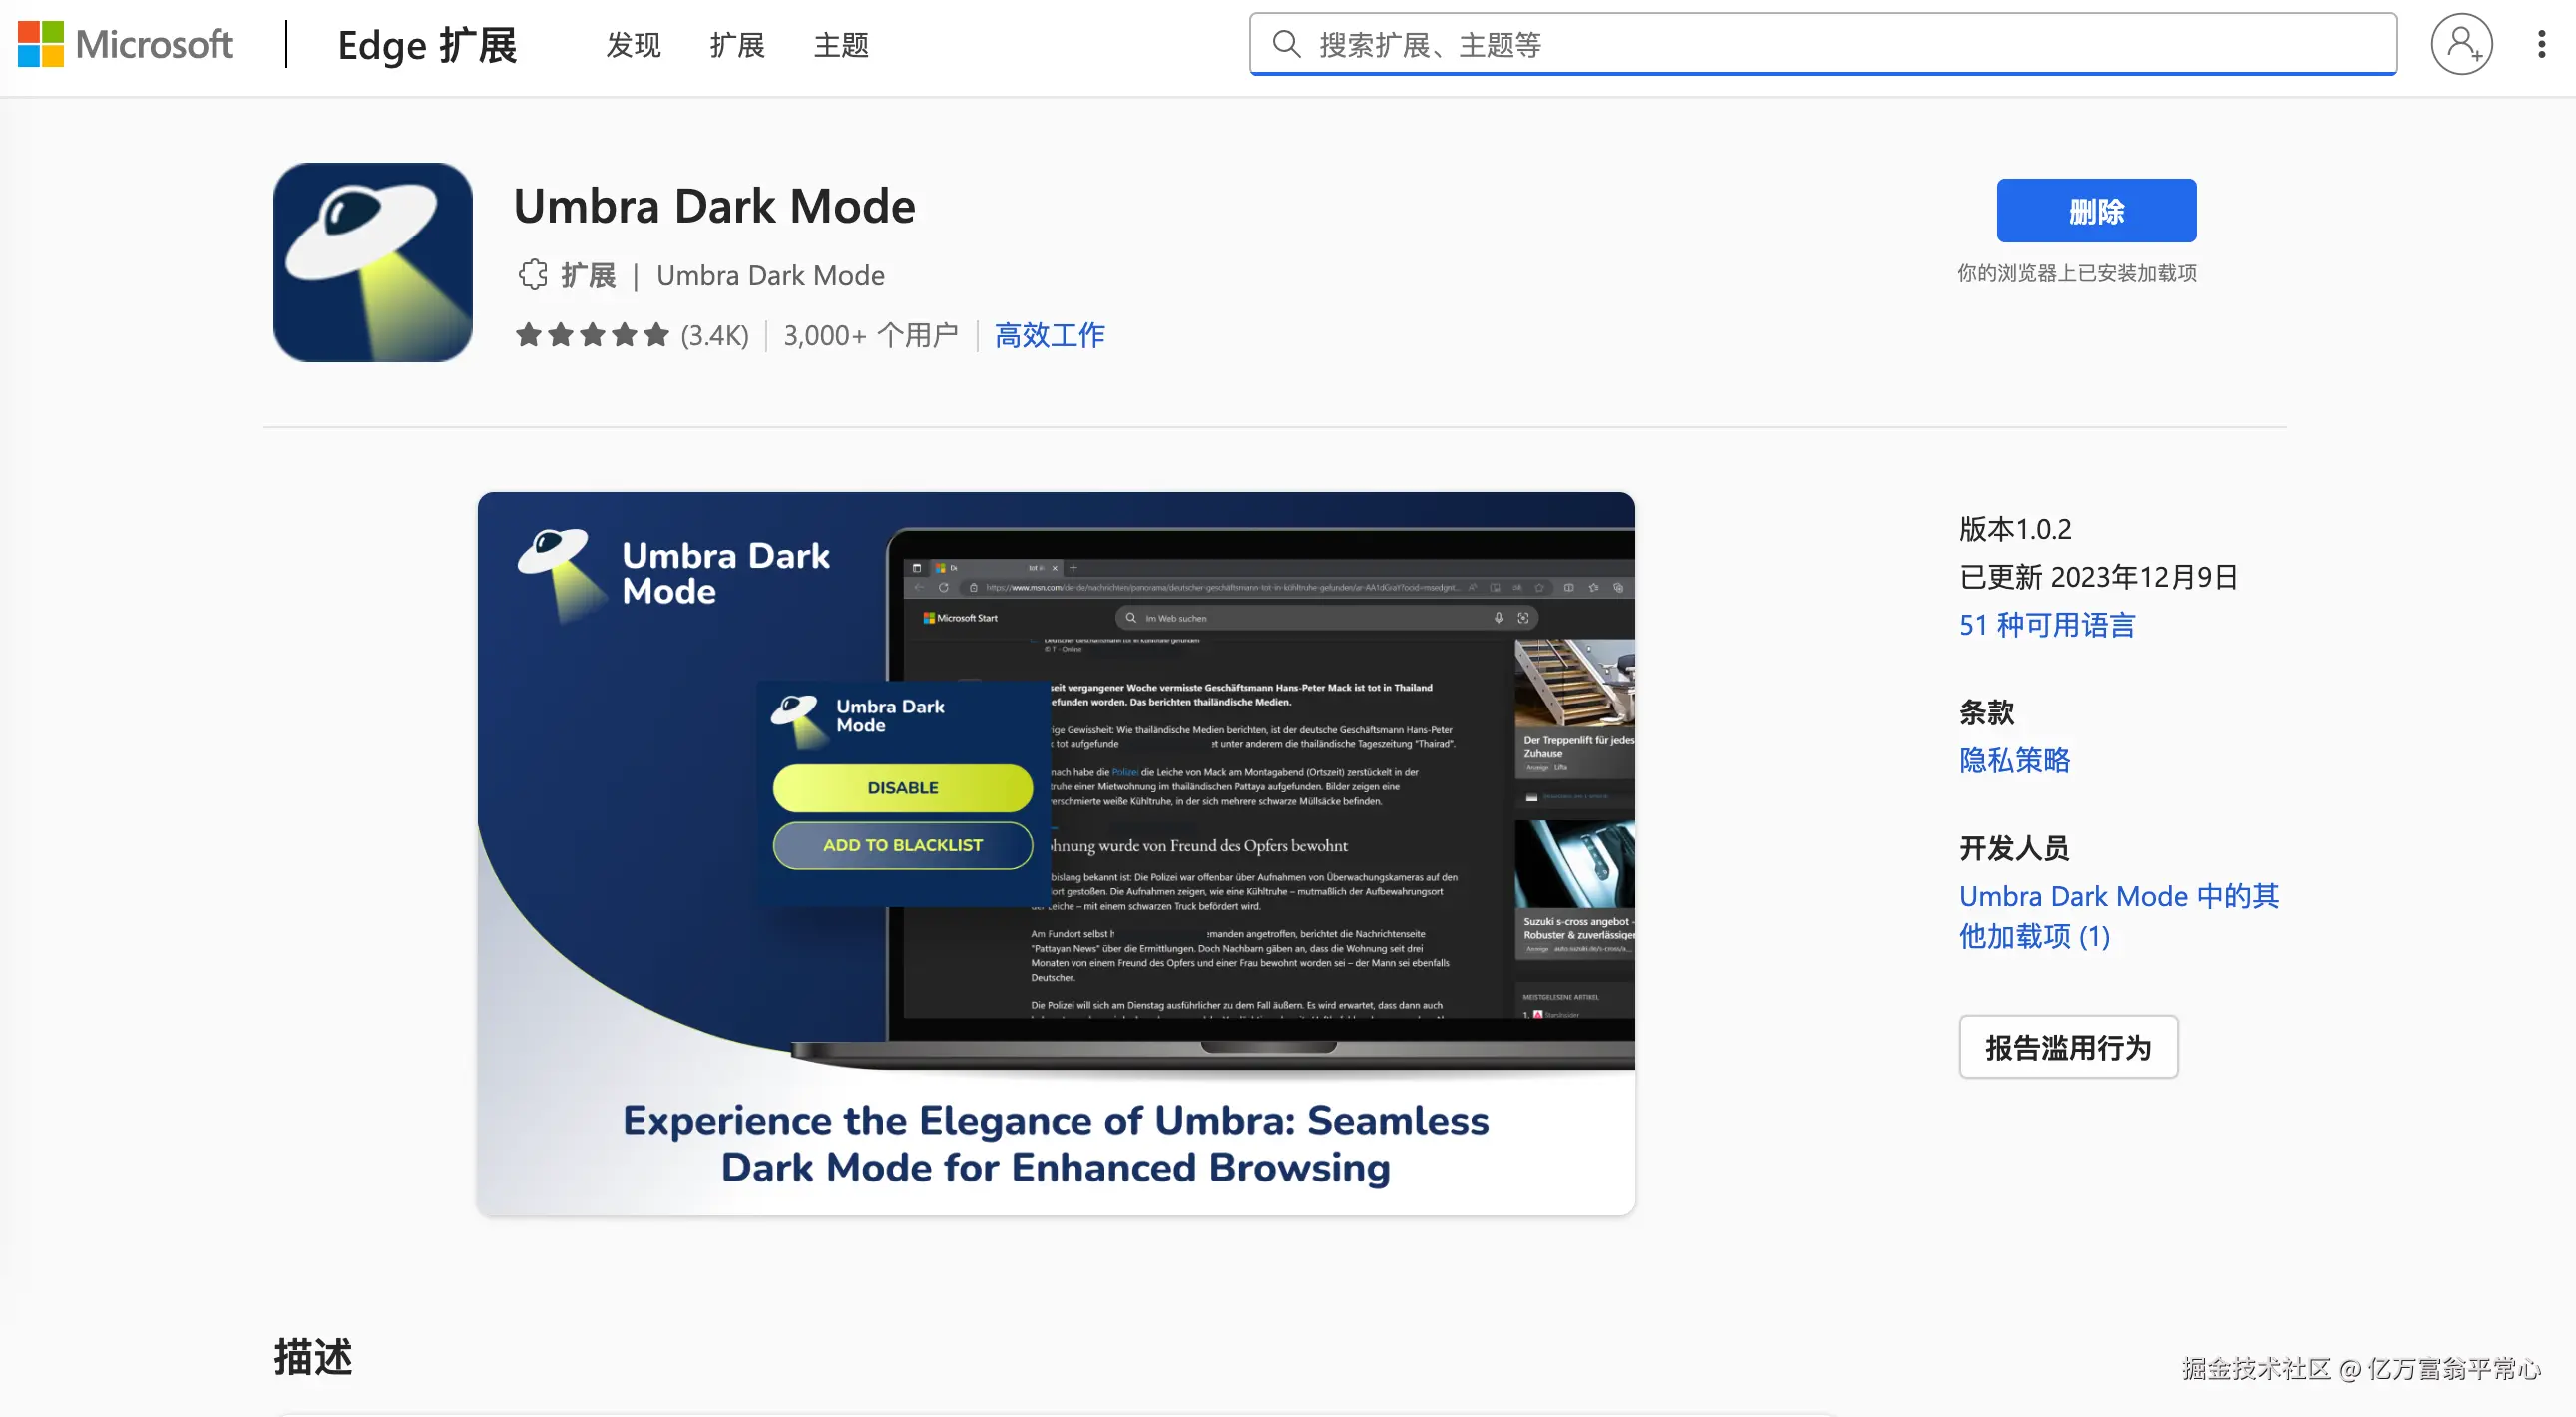The width and height of the screenshot is (2576, 1417).
Task: Click the Umbra Dark Mode extension logo
Action: click(372, 262)
